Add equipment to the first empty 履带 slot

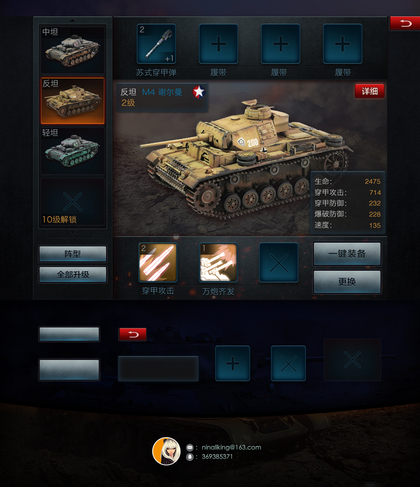tap(218, 44)
